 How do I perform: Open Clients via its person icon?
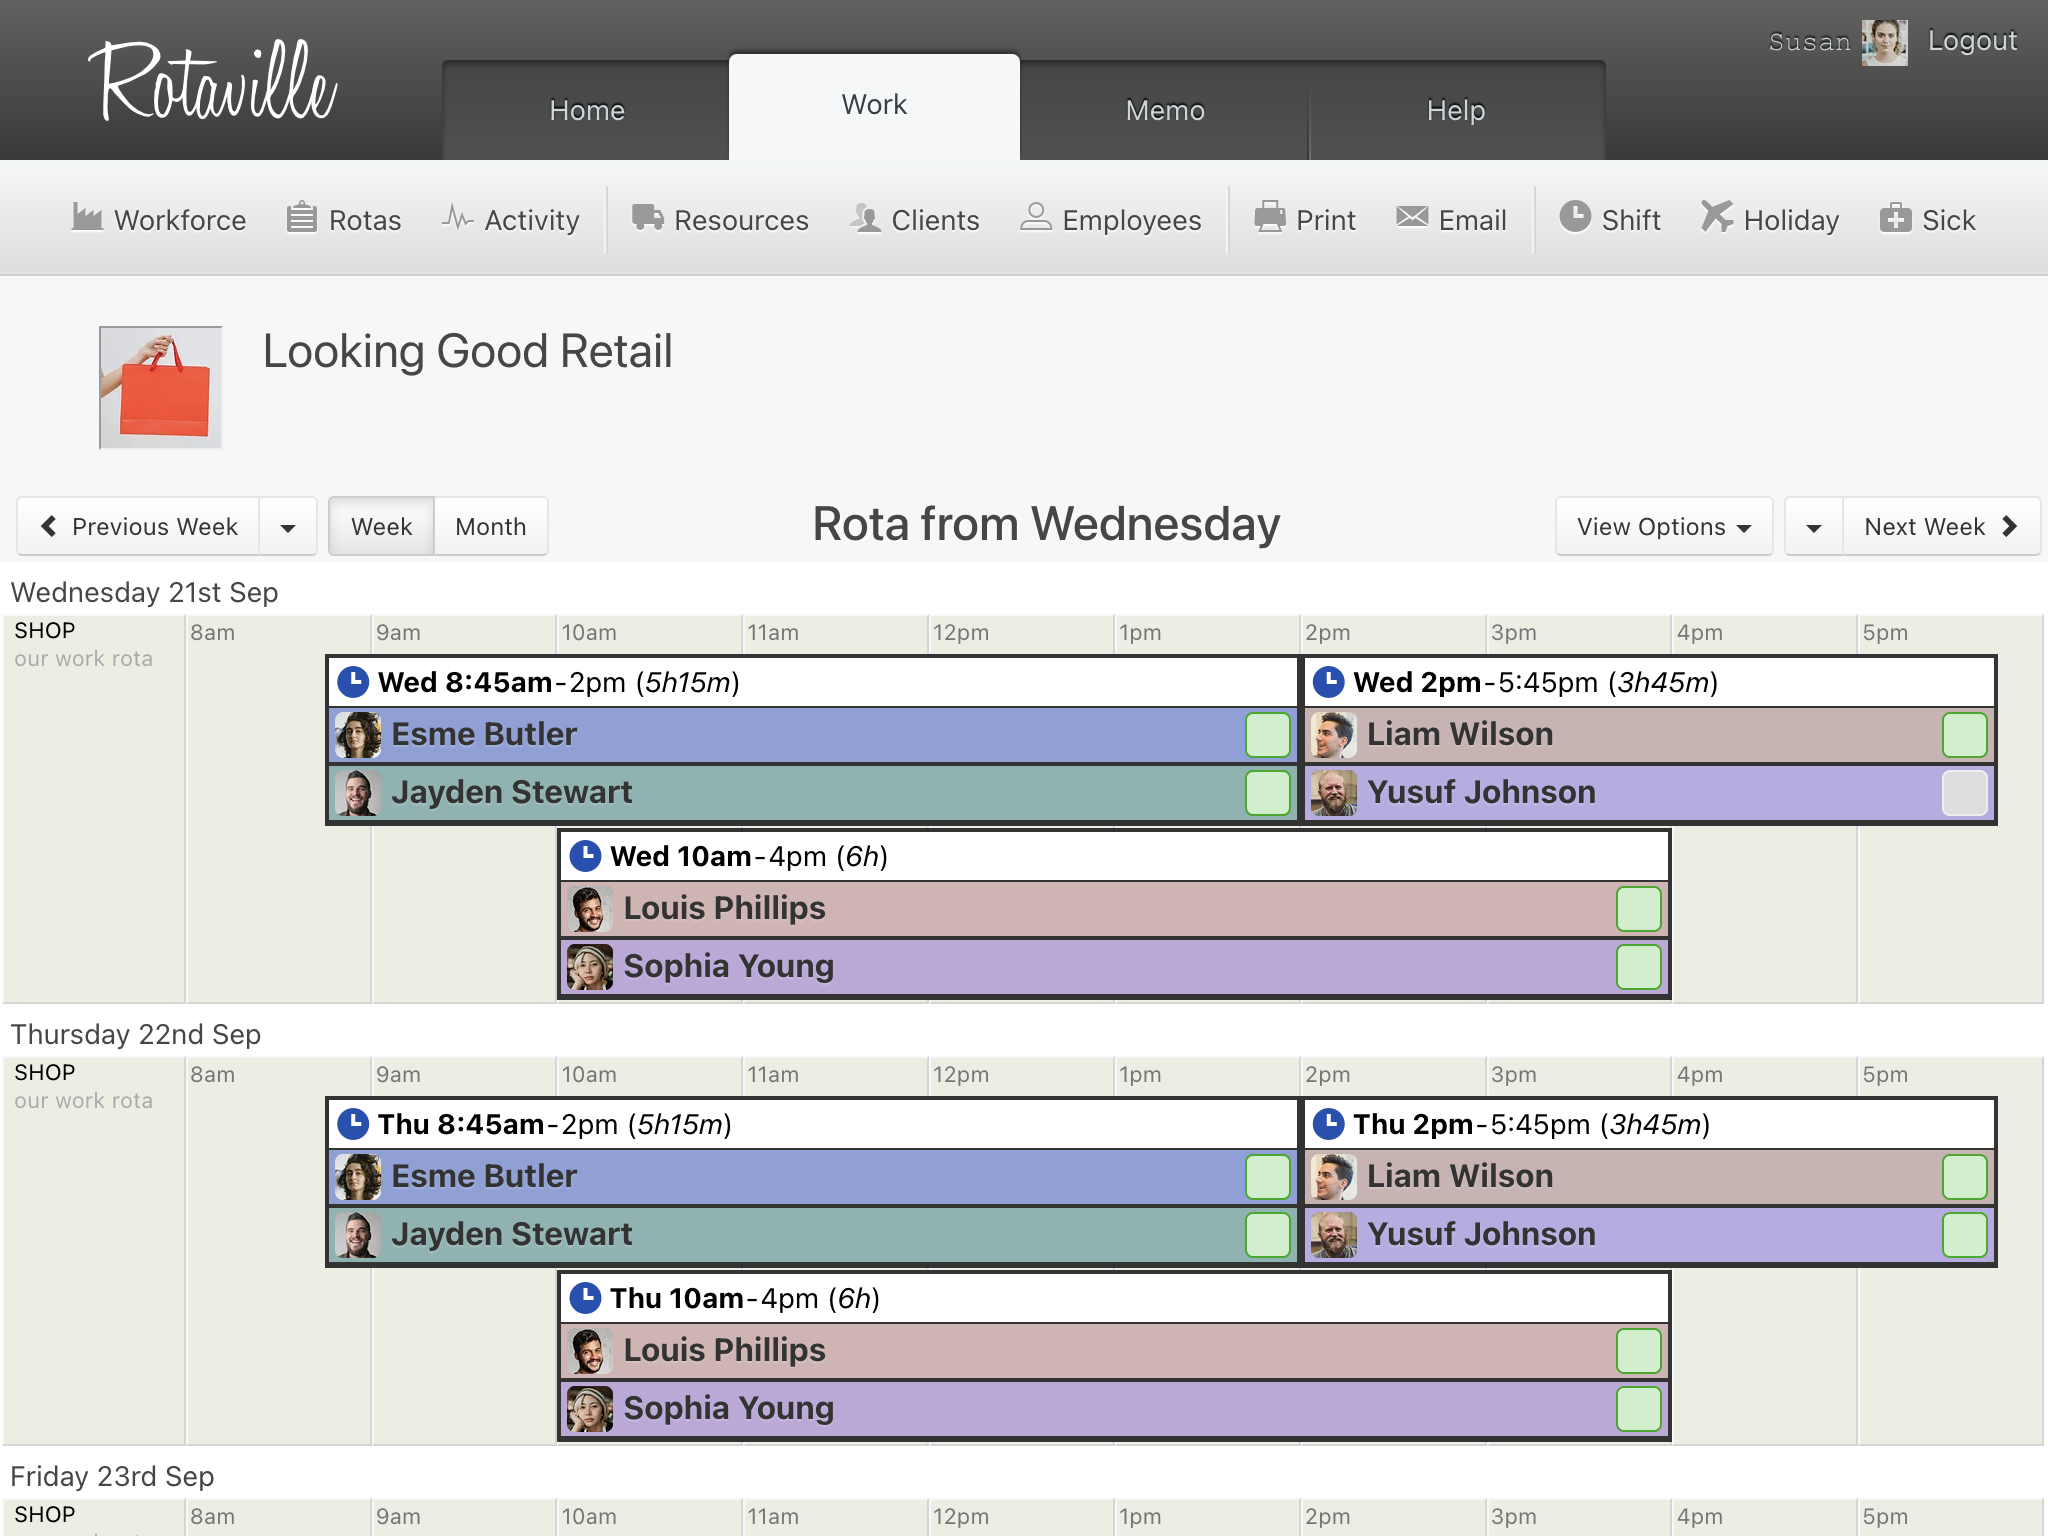pyautogui.click(x=865, y=217)
